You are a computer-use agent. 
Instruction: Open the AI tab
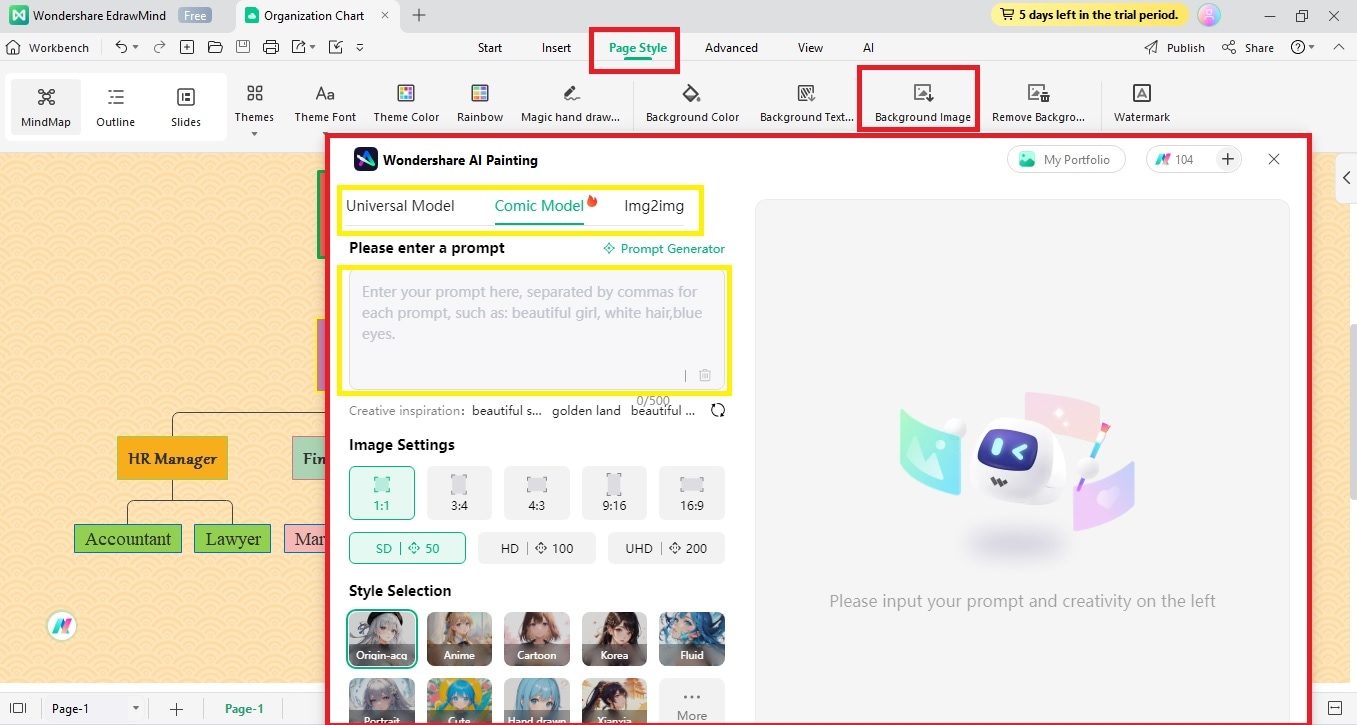868,48
